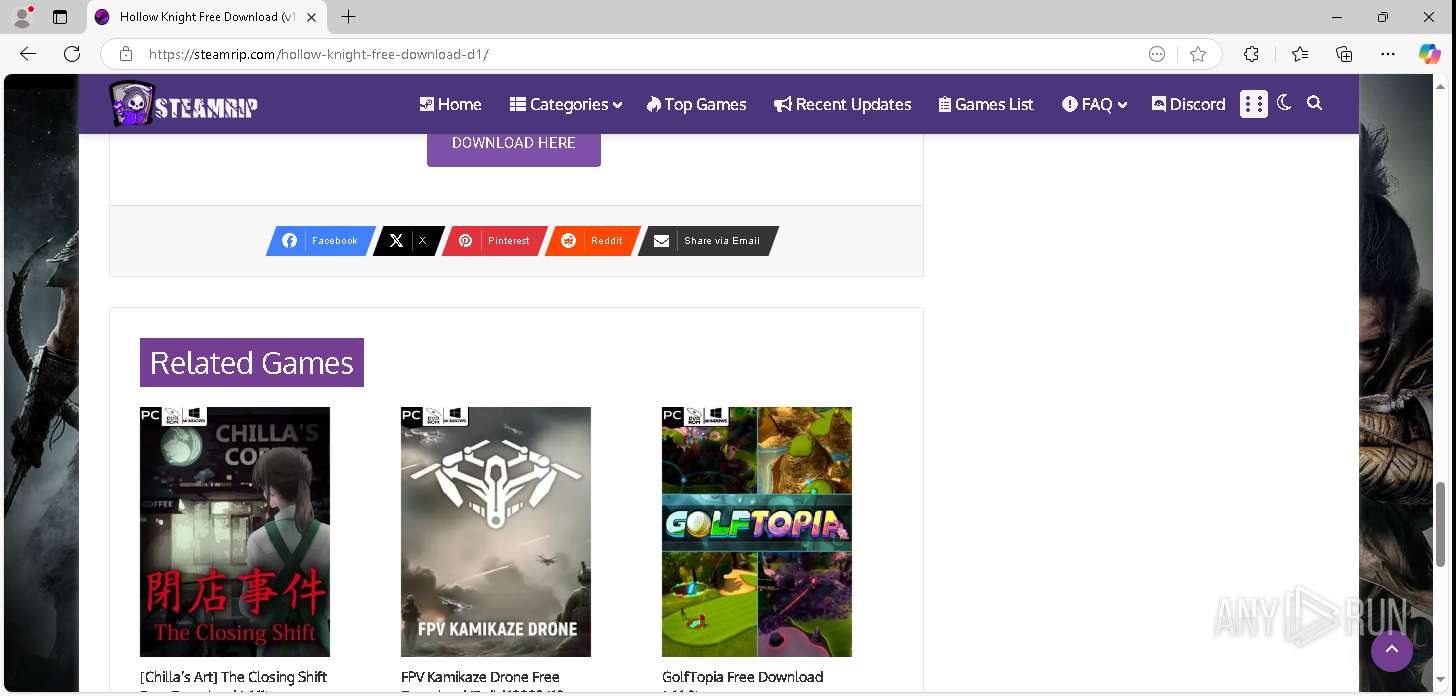
Task: Refresh the current page
Action: pyautogui.click(x=72, y=54)
